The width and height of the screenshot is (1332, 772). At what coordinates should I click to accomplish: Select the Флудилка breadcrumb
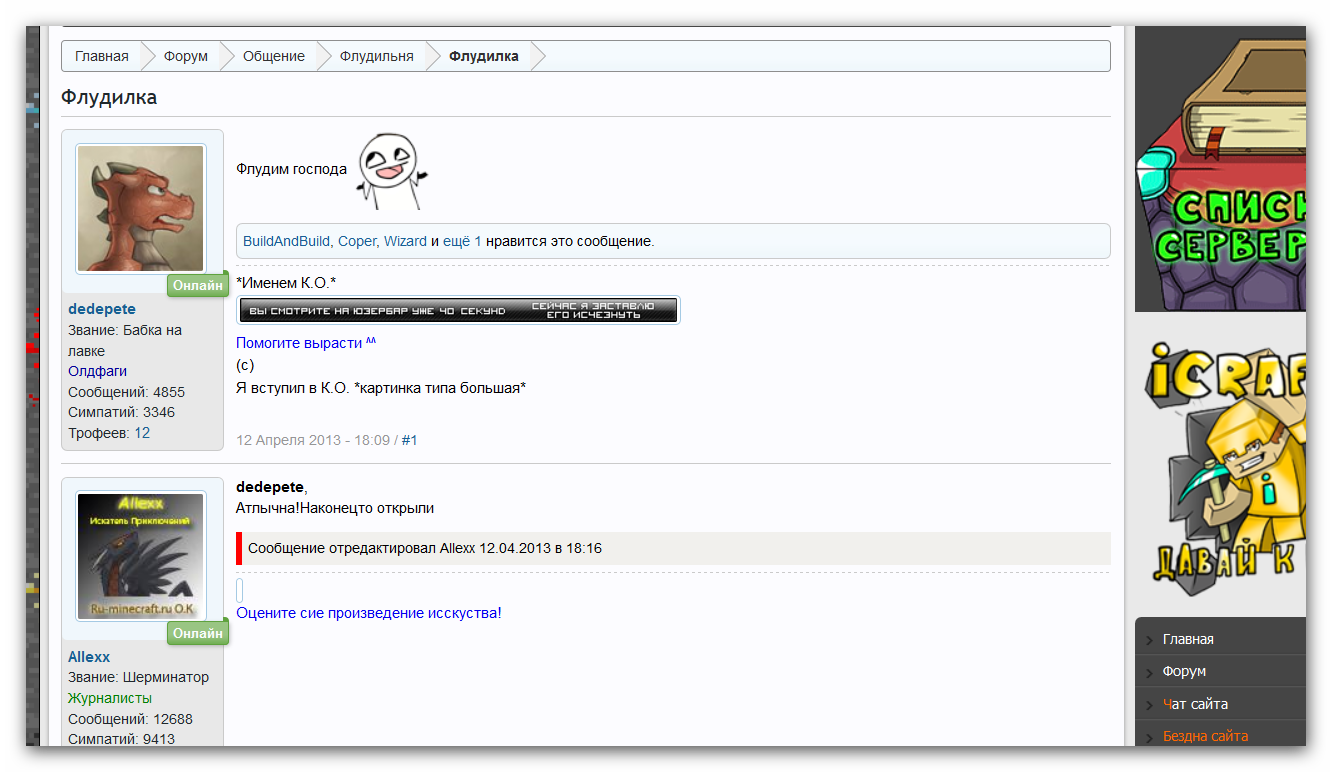[484, 56]
